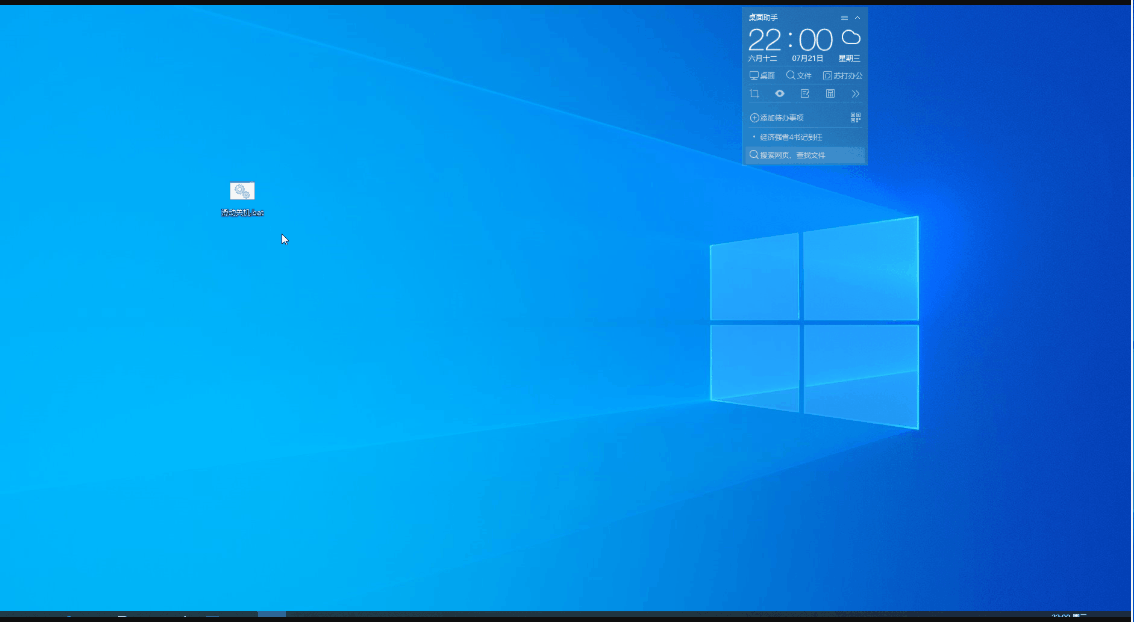Click the 22:00 clock display in the widget
This screenshot has width=1134, height=622.
(790, 40)
